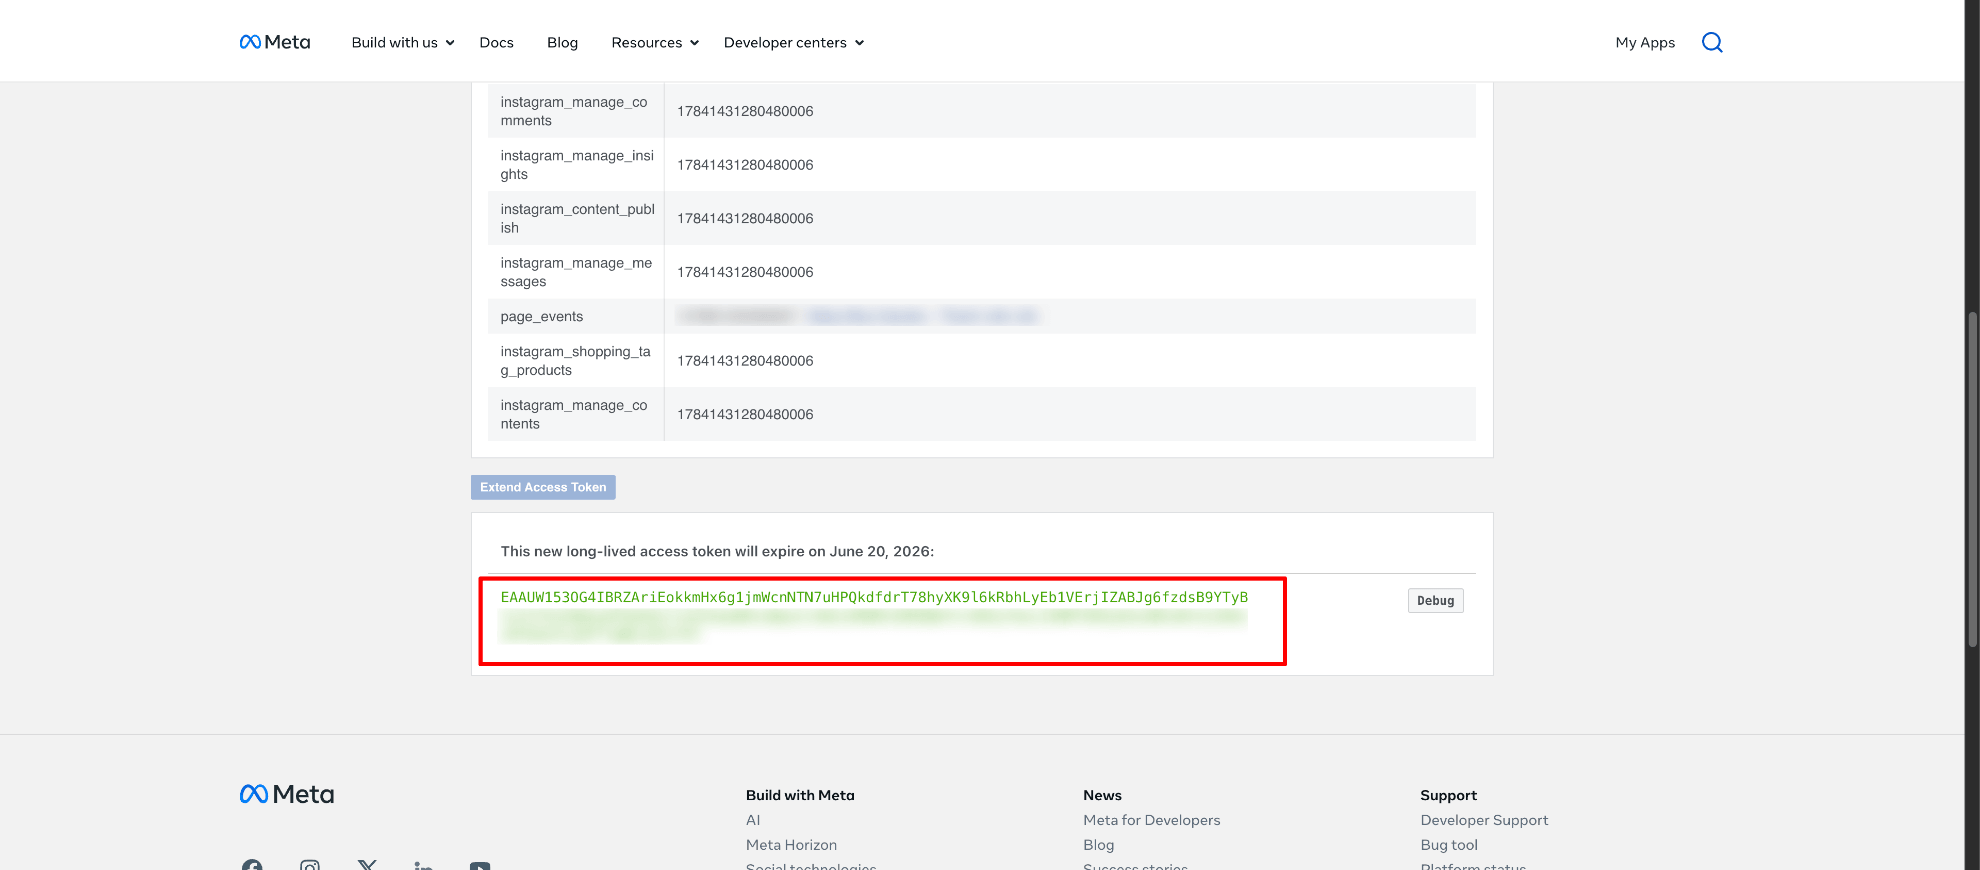Expand the Developer centers dropdown
This screenshot has height=870, width=1980.
[793, 42]
